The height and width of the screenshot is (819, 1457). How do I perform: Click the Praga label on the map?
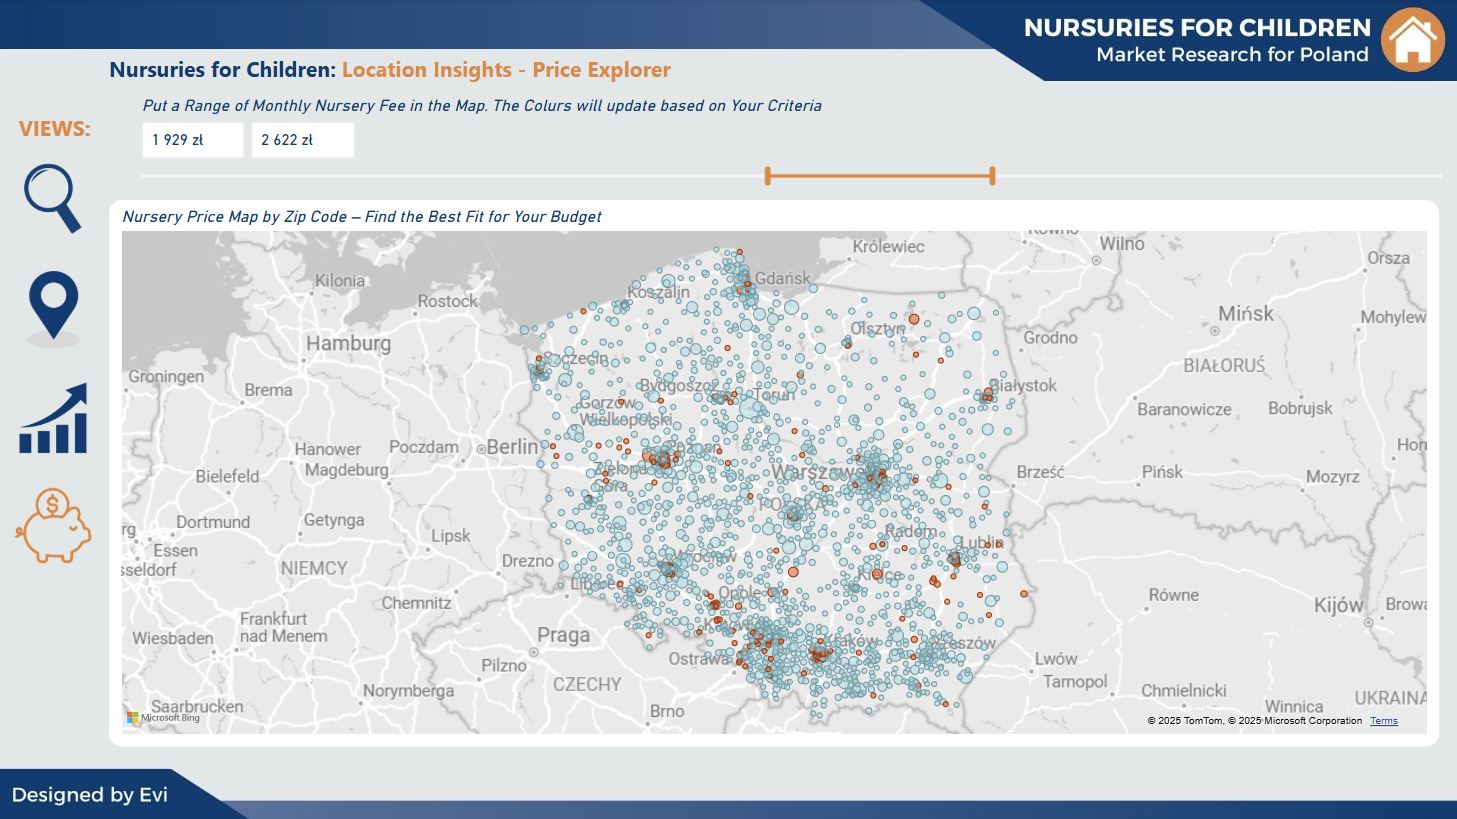[x=563, y=635]
